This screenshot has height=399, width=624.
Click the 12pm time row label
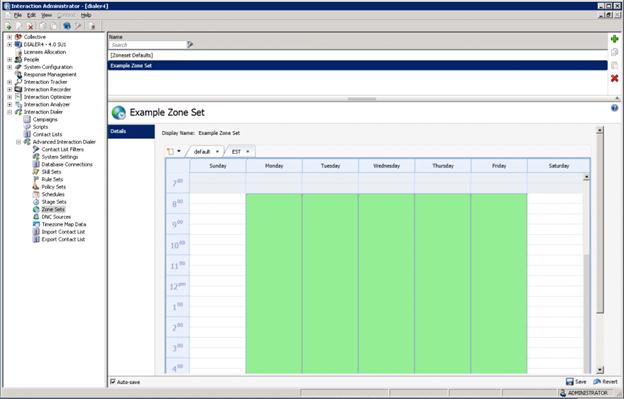(177, 286)
